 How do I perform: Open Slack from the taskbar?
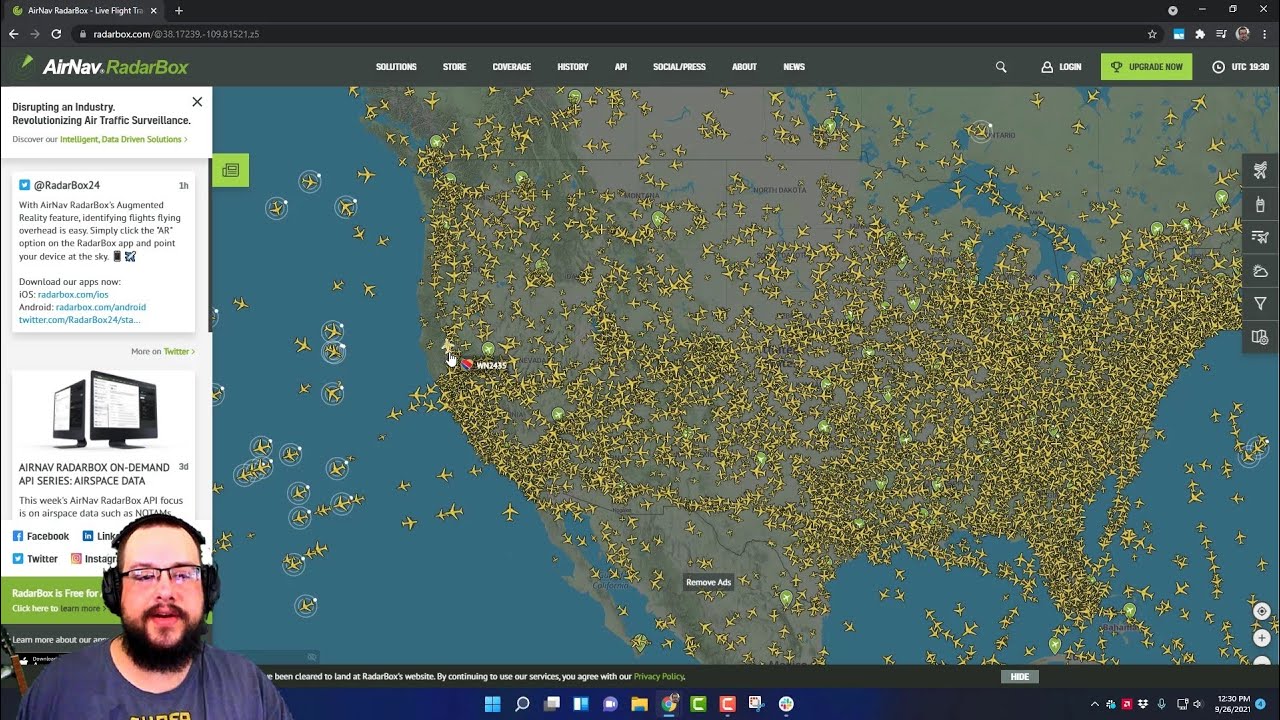786,704
